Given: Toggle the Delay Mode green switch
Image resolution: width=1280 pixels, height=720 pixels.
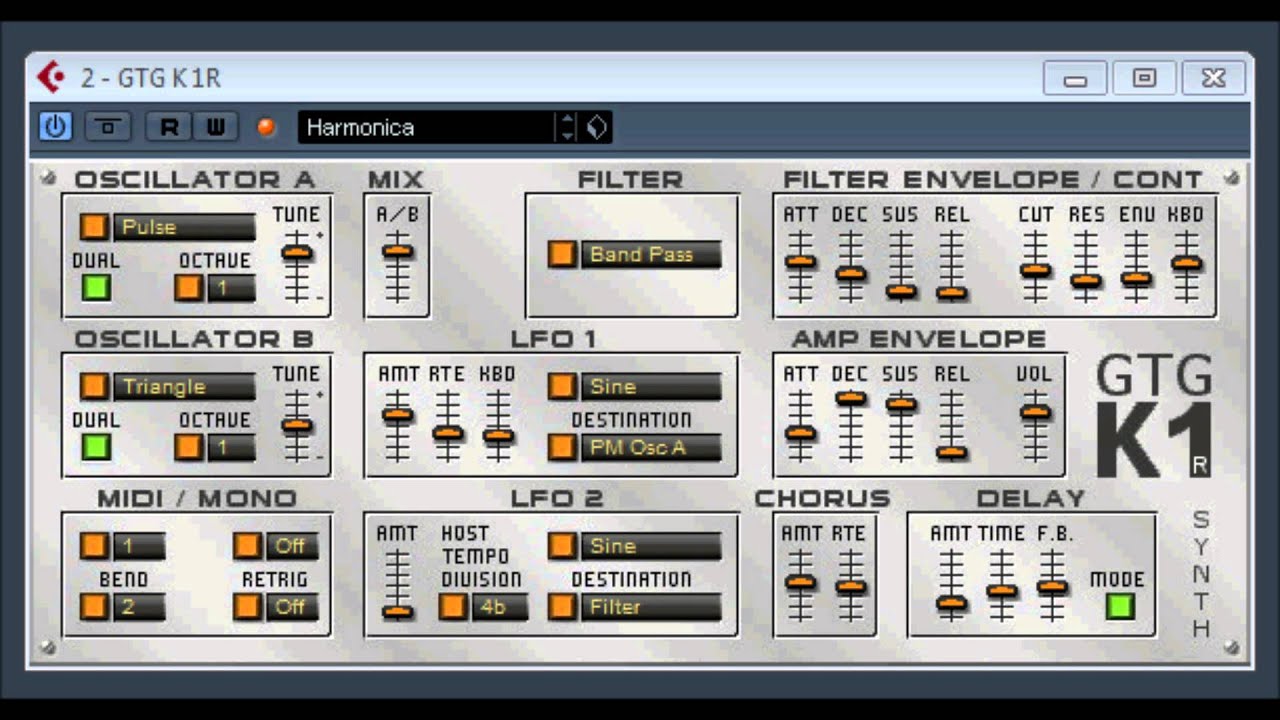Looking at the screenshot, I should (1120, 606).
